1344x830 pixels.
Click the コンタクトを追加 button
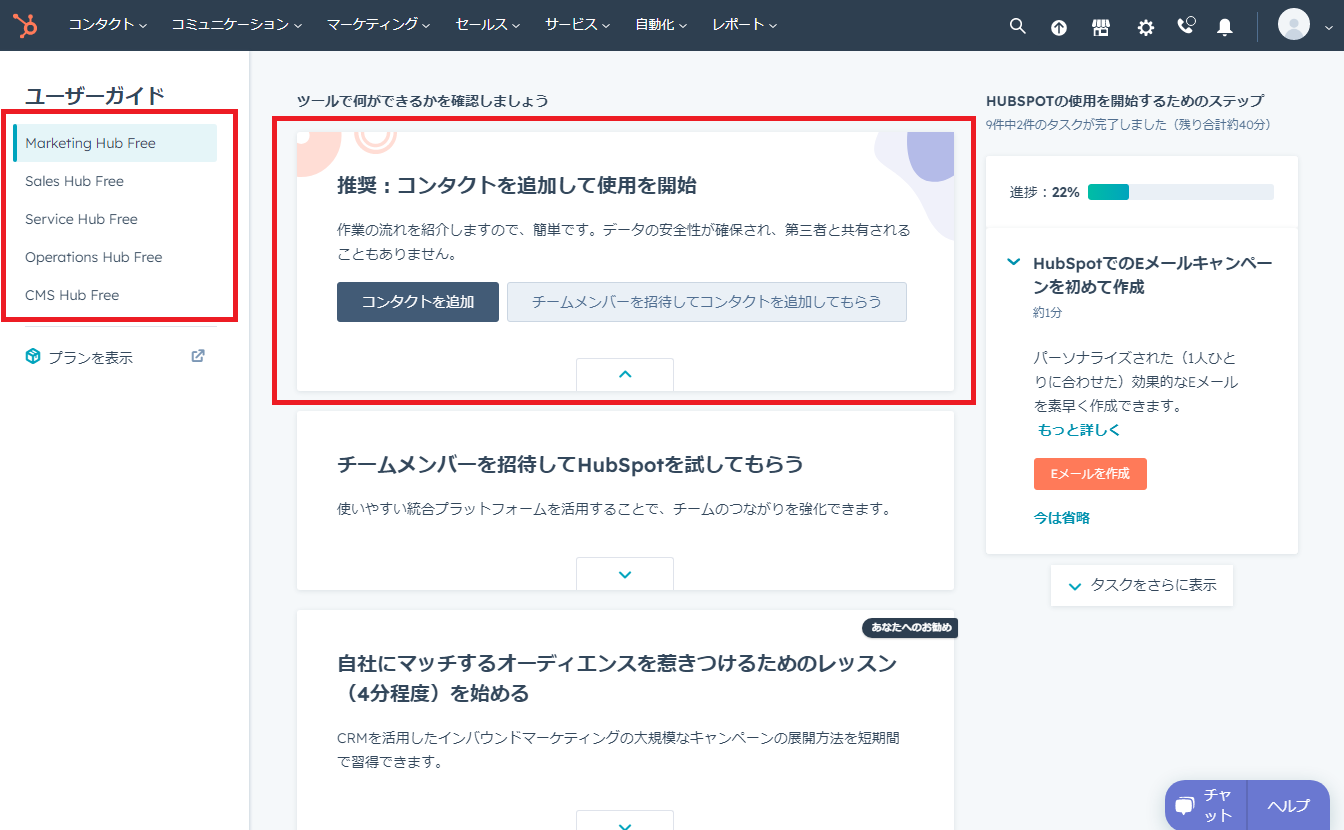click(417, 302)
